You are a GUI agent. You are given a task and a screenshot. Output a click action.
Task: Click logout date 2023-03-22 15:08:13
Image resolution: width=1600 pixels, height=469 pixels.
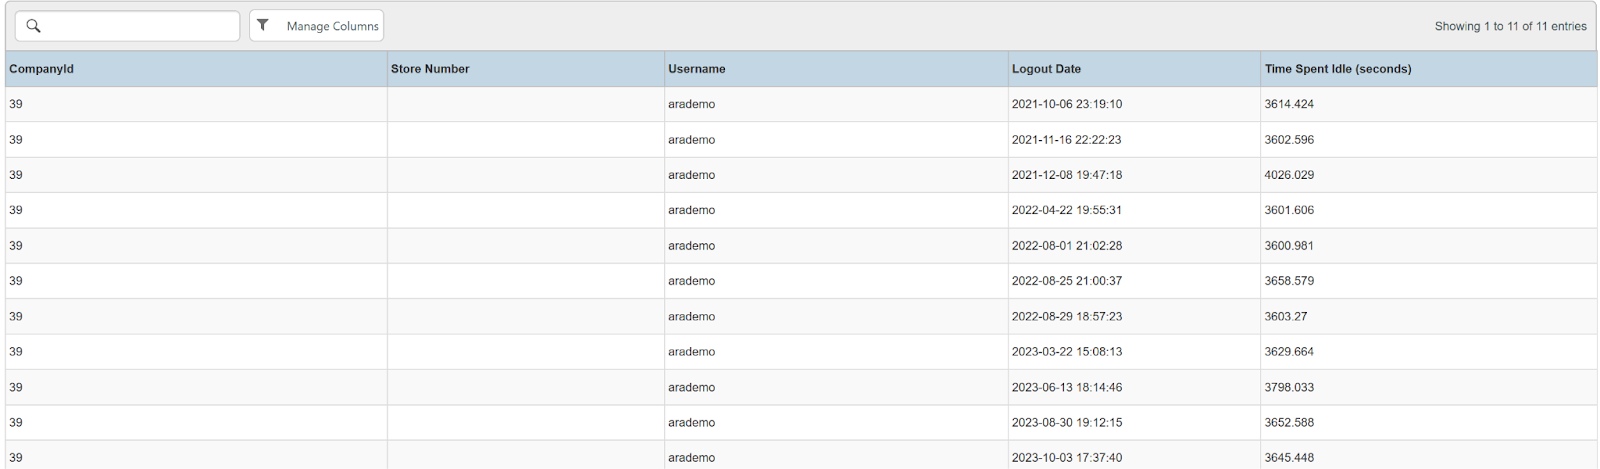1066,352
